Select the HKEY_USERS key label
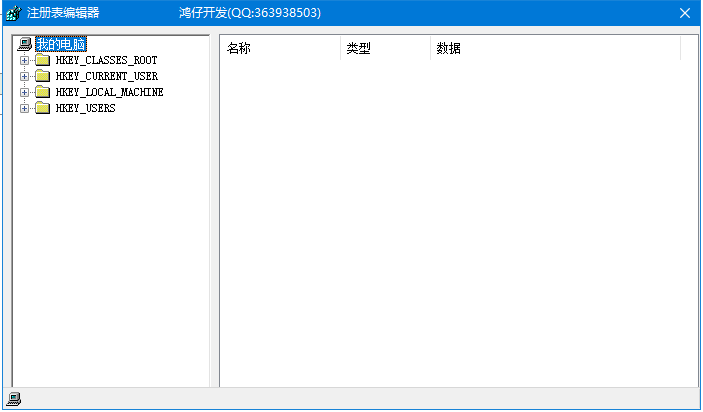Viewport: 703px width, 412px height. point(85,108)
